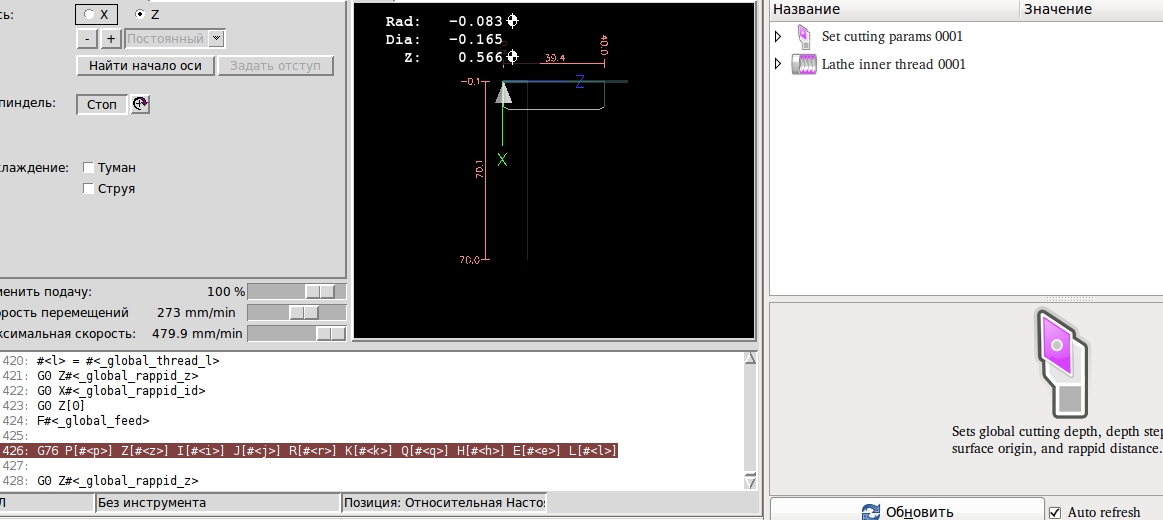Click the blue Z axis label in preview
This screenshot has width=1163, height=520.
[x=580, y=82]
